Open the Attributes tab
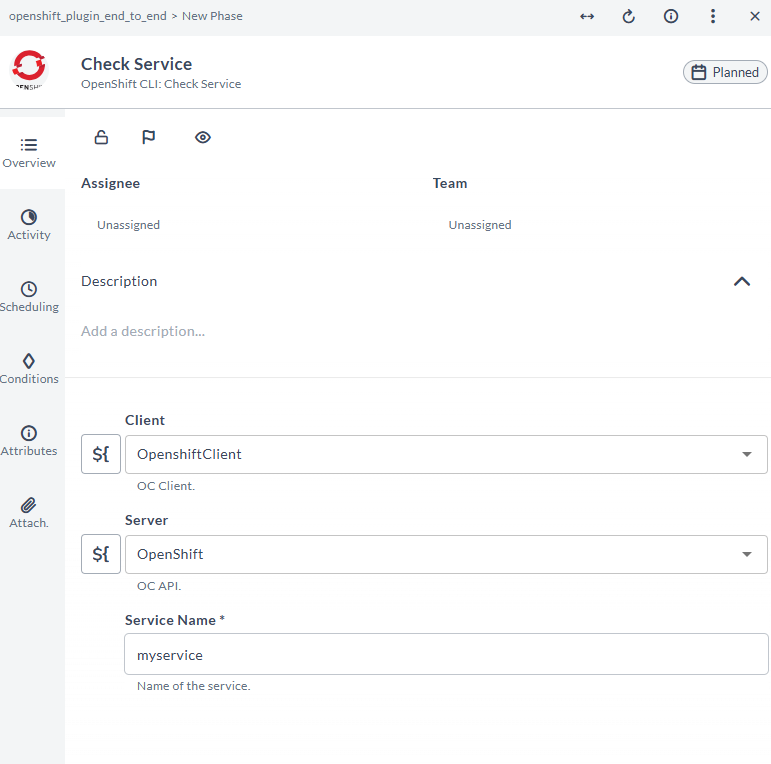 coord(29,441)
